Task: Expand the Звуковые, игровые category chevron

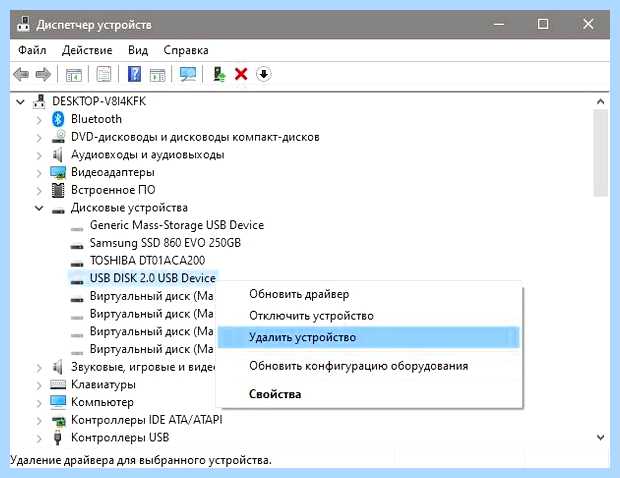Action: [39, 368]
